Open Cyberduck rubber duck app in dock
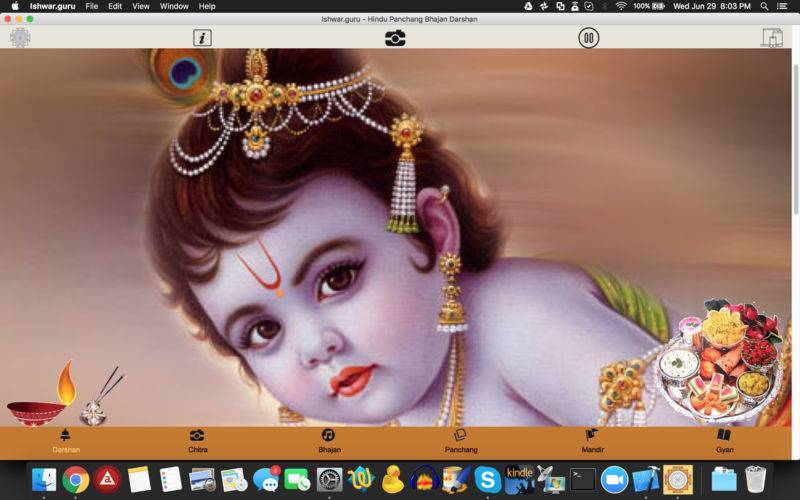Image resolution: width=800 pixels, height=500 pixels. click(393, 480)
